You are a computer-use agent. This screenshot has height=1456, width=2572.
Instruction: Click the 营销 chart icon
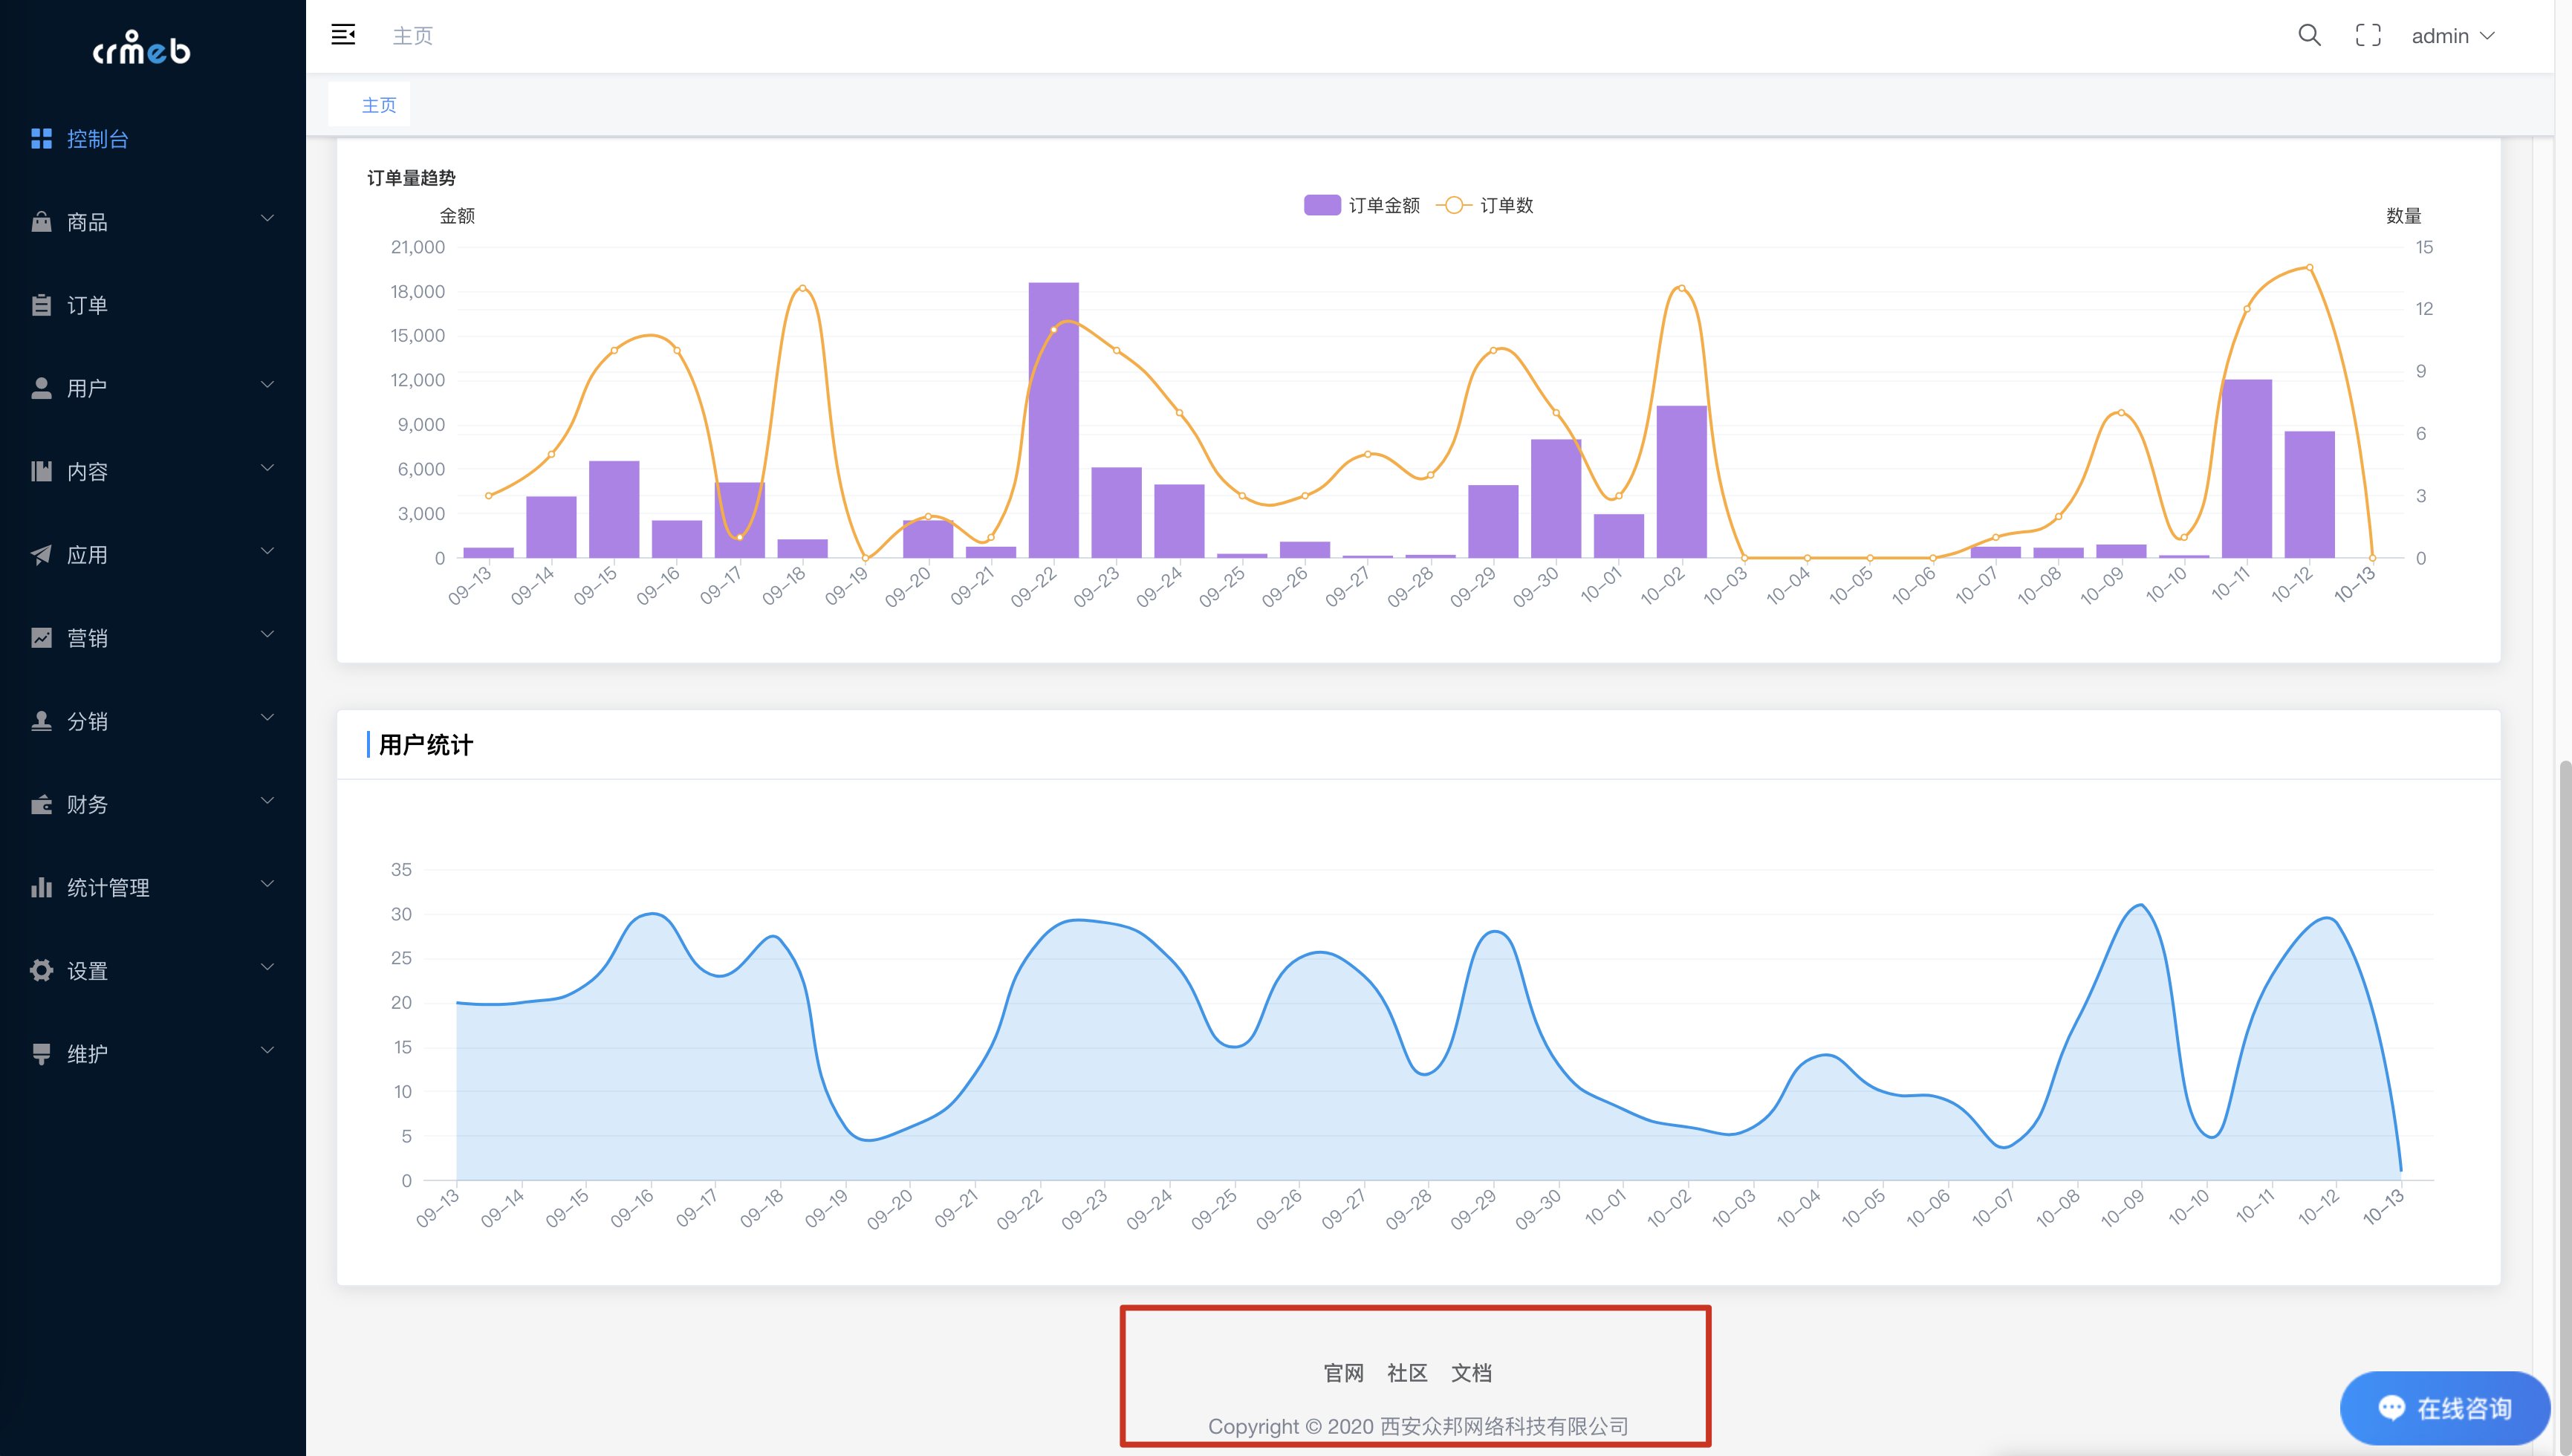[x=41, y=637]
